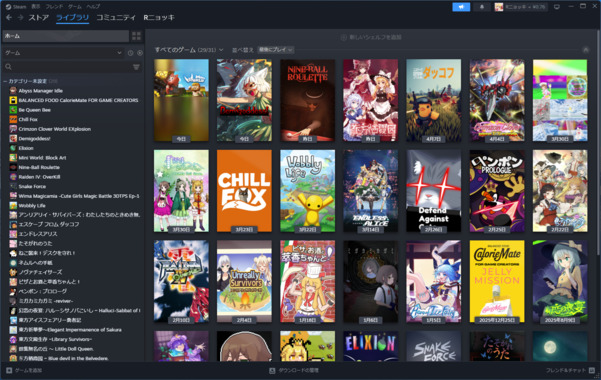Open the notifications bell

482,7
